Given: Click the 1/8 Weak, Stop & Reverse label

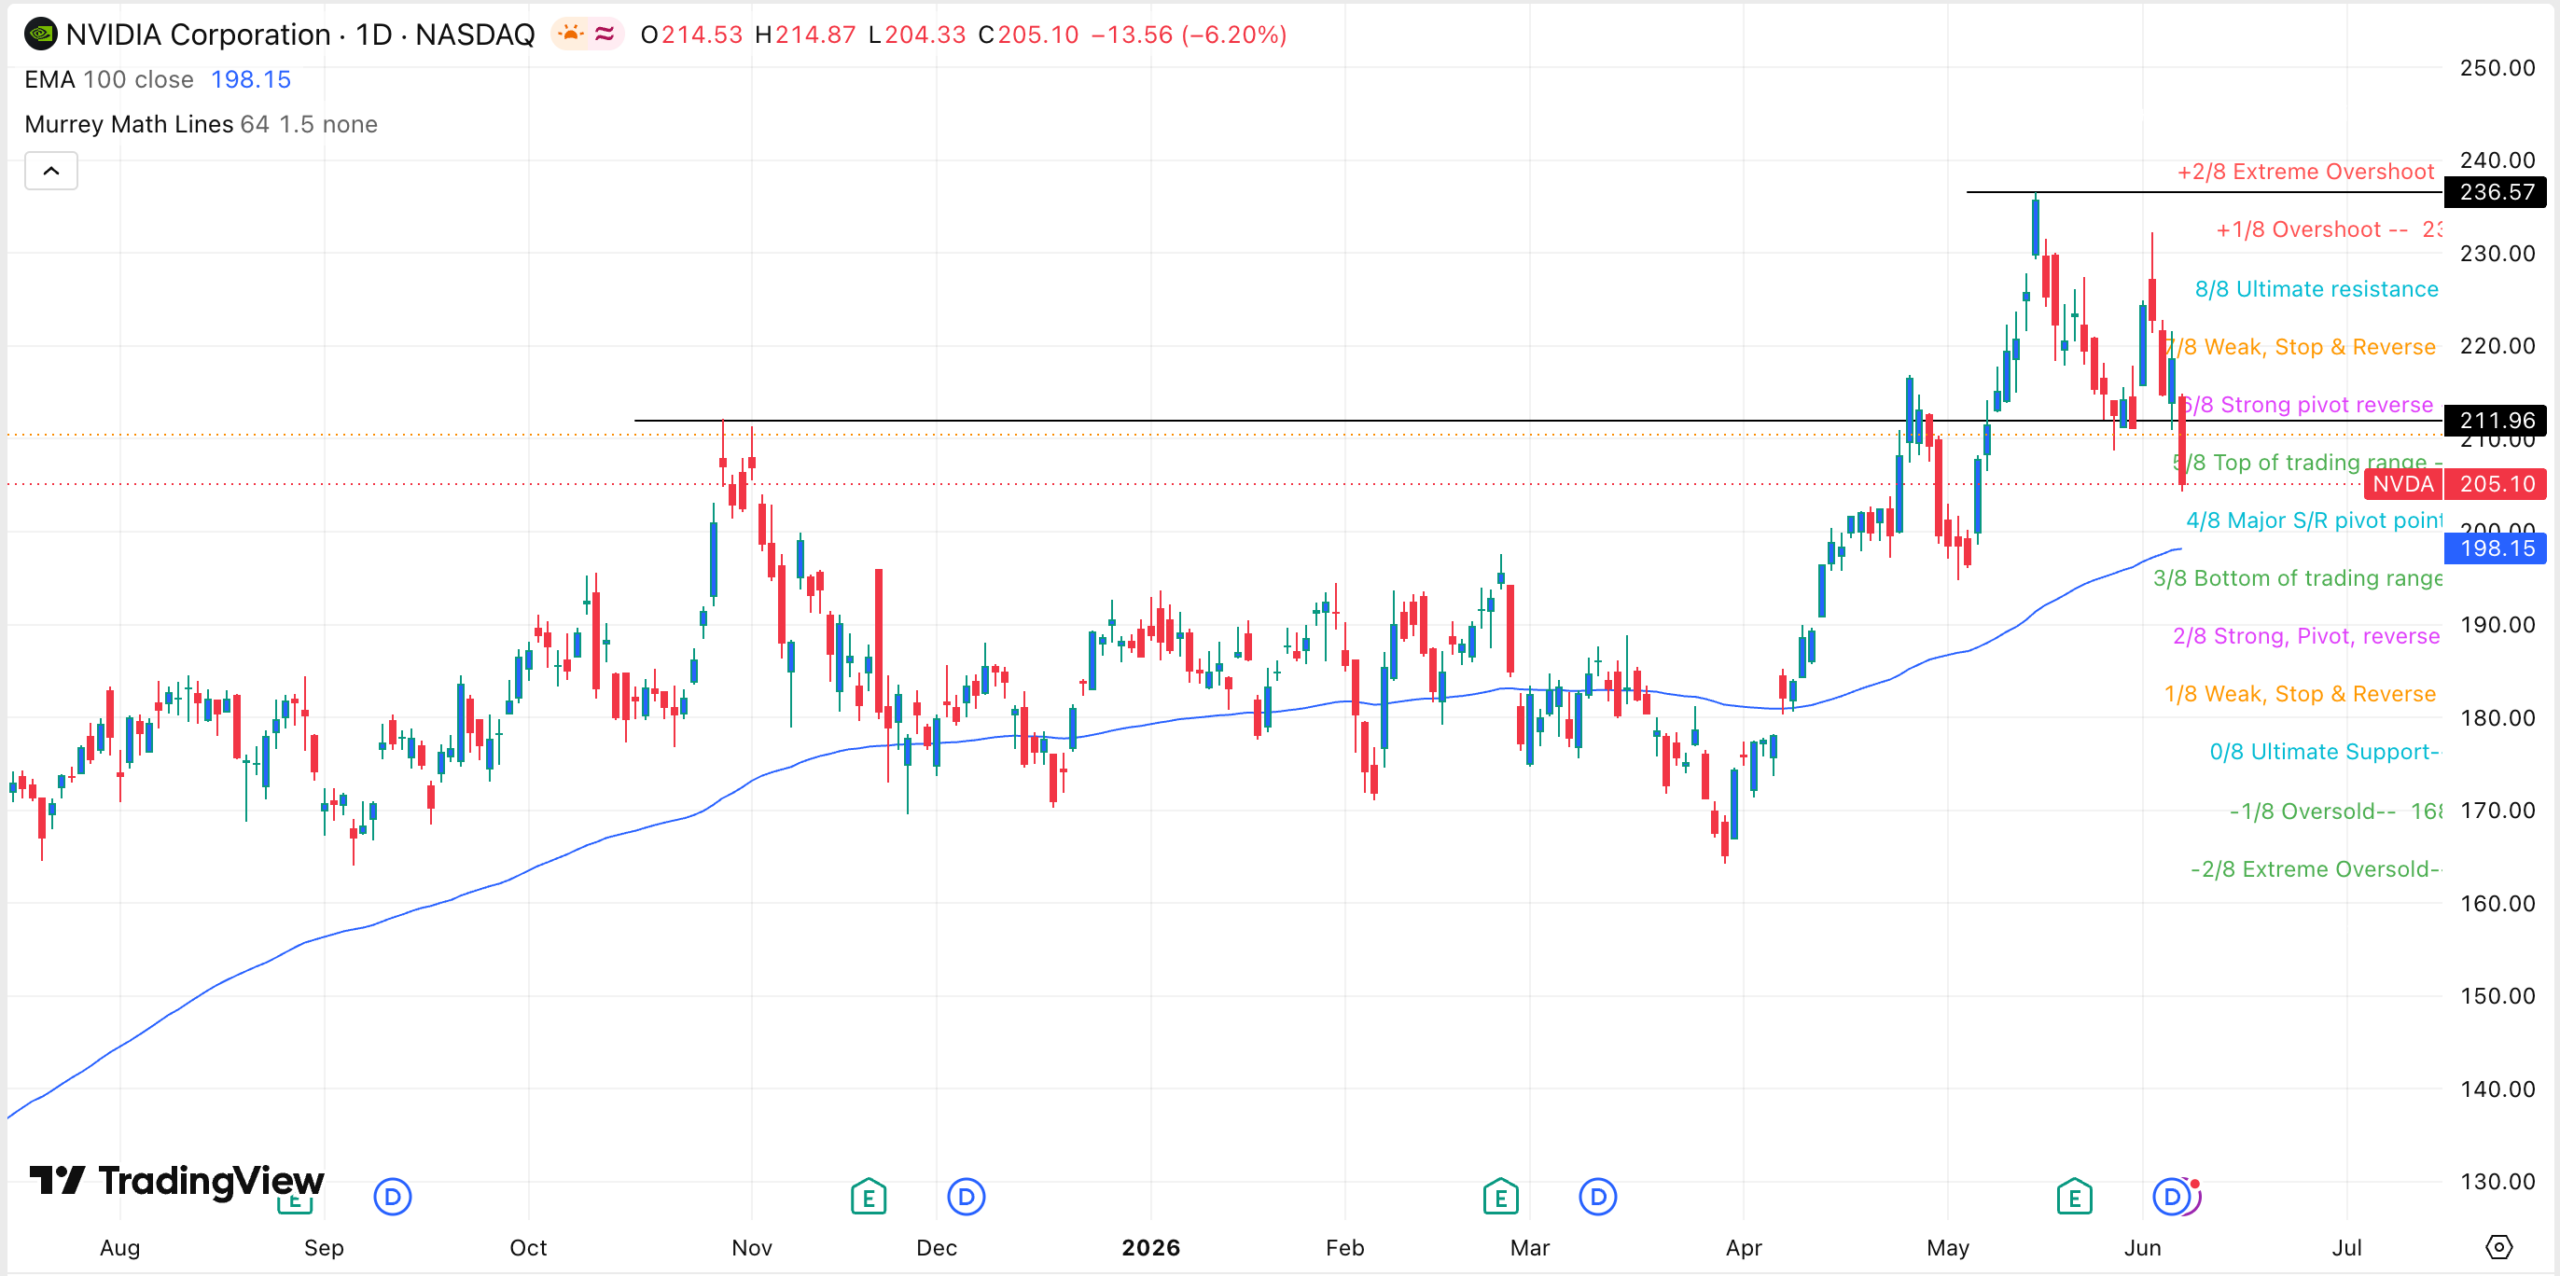Looking at the screenshot, I should pyautogui.click(x=2300, y=694).
